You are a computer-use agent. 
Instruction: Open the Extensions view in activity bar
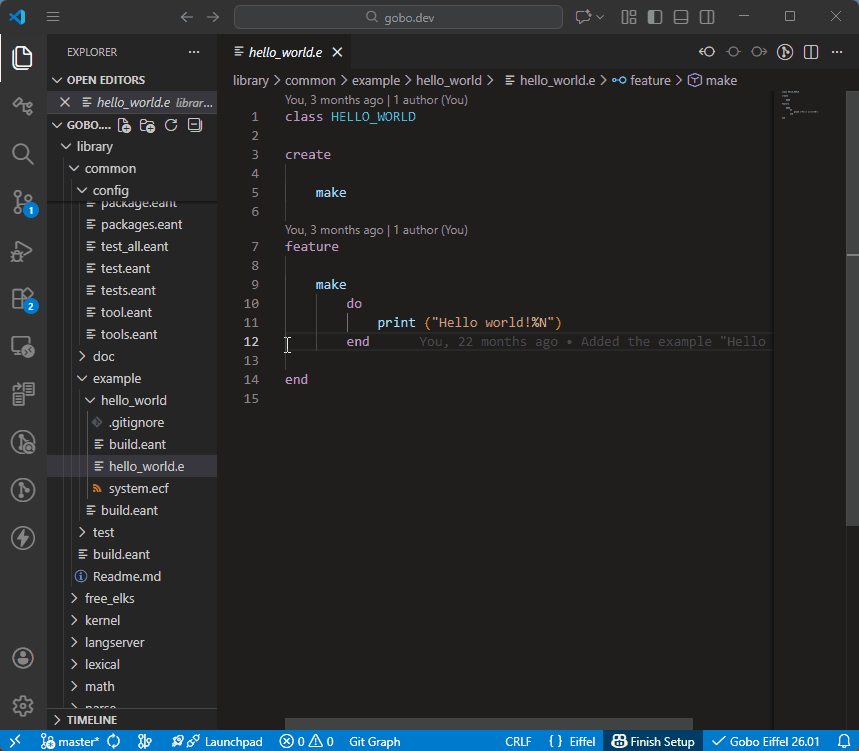pyautogui.click(x=23, y=298)
